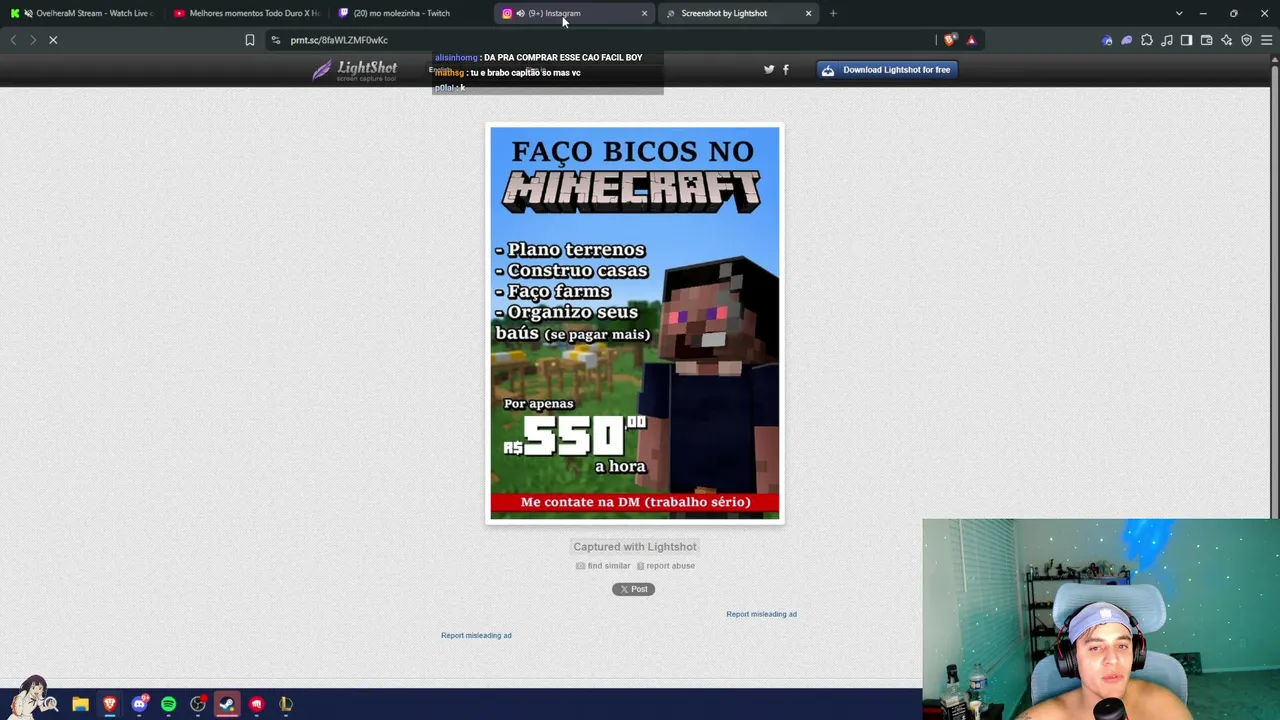
Task: Open the Minecraft ad screenshot image
Action: pos(635,323)
